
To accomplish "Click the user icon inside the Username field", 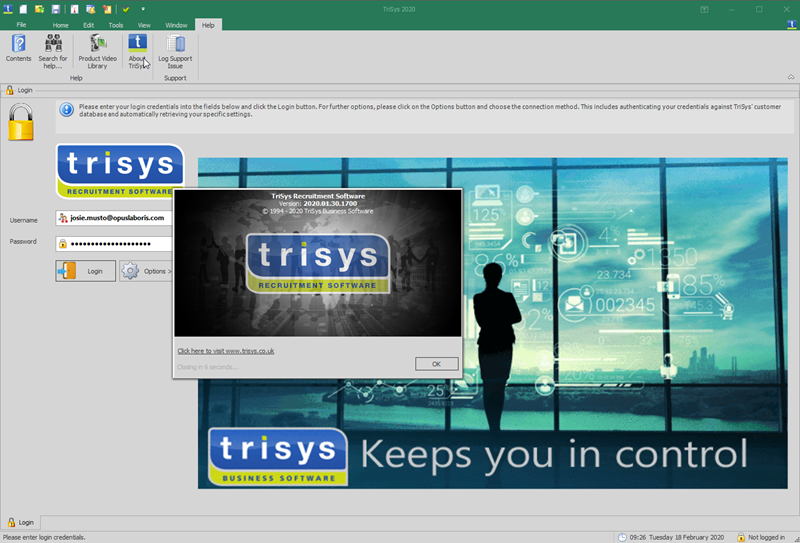I will pyautogui.click(x=63, y=218).
